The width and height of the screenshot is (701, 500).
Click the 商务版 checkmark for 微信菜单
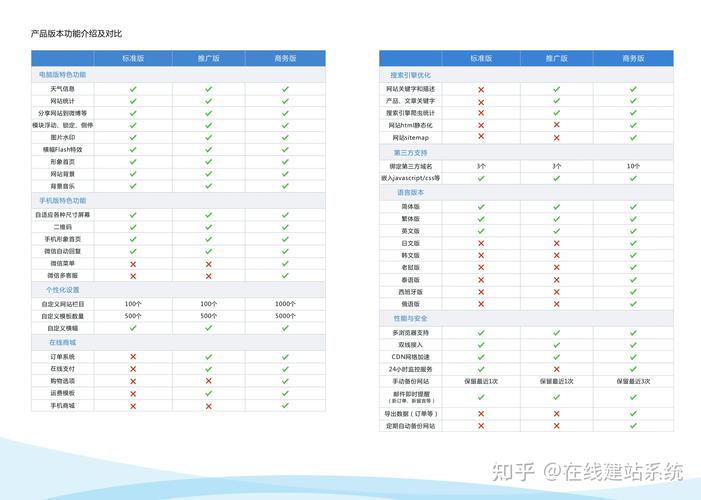coord(285,264)
